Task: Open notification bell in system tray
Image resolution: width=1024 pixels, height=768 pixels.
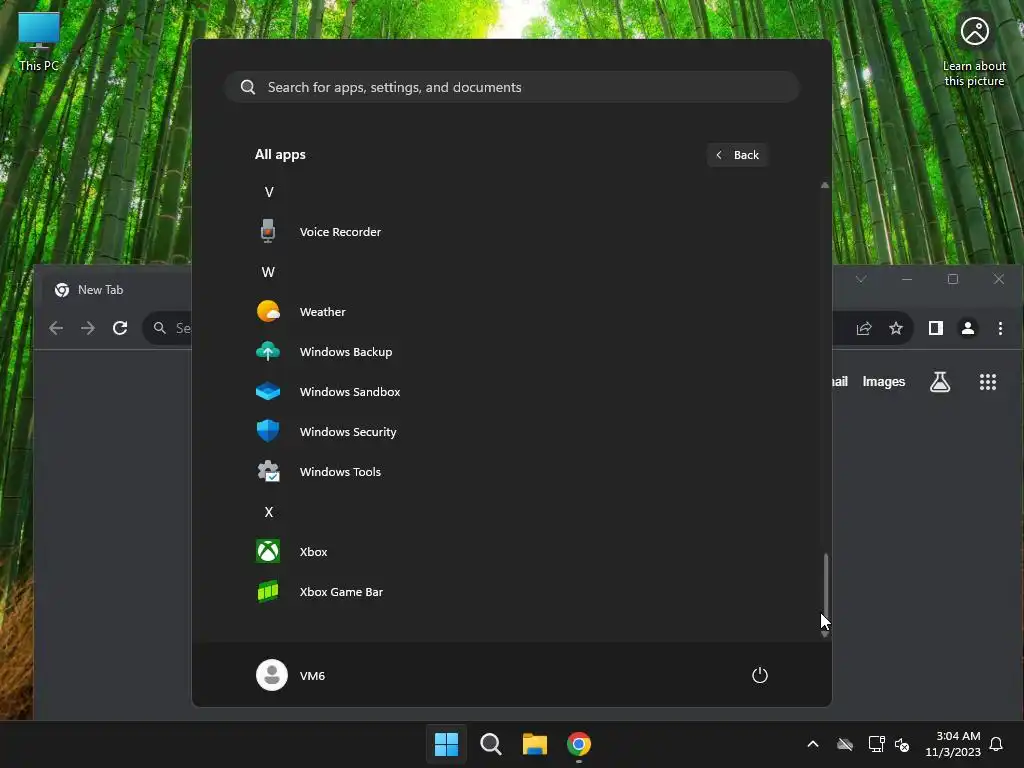Action: [x=996, y=744]
